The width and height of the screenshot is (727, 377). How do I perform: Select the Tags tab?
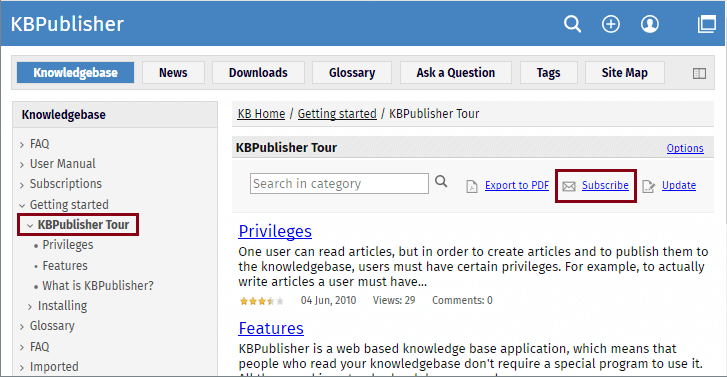click(x=548, y=73)
